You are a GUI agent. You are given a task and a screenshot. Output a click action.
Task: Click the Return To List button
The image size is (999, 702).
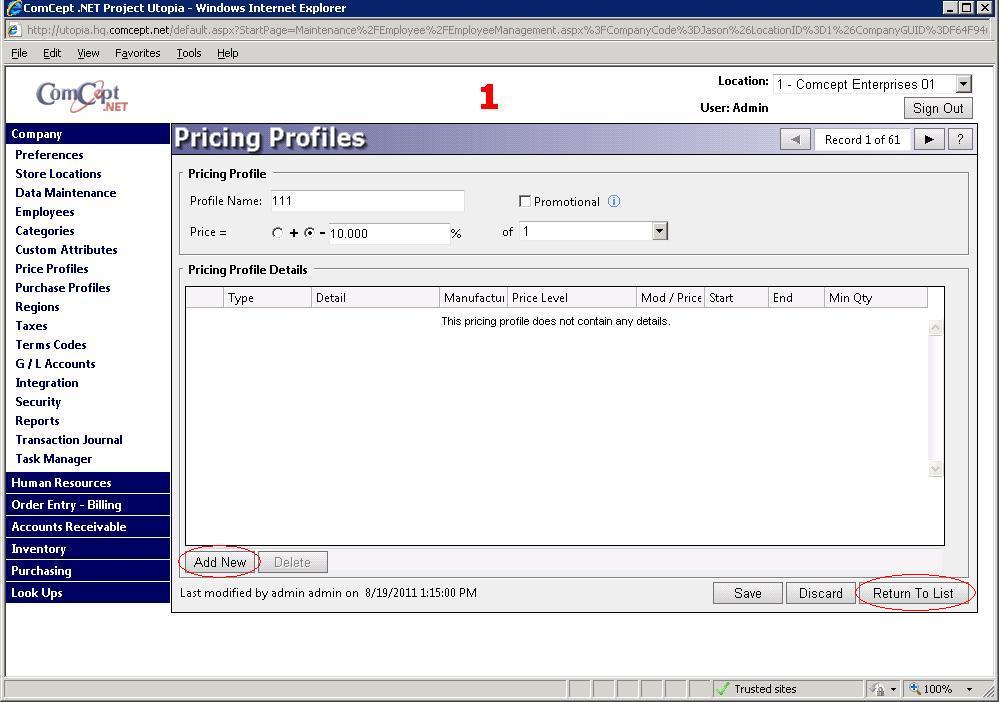(x=913, y=593)
